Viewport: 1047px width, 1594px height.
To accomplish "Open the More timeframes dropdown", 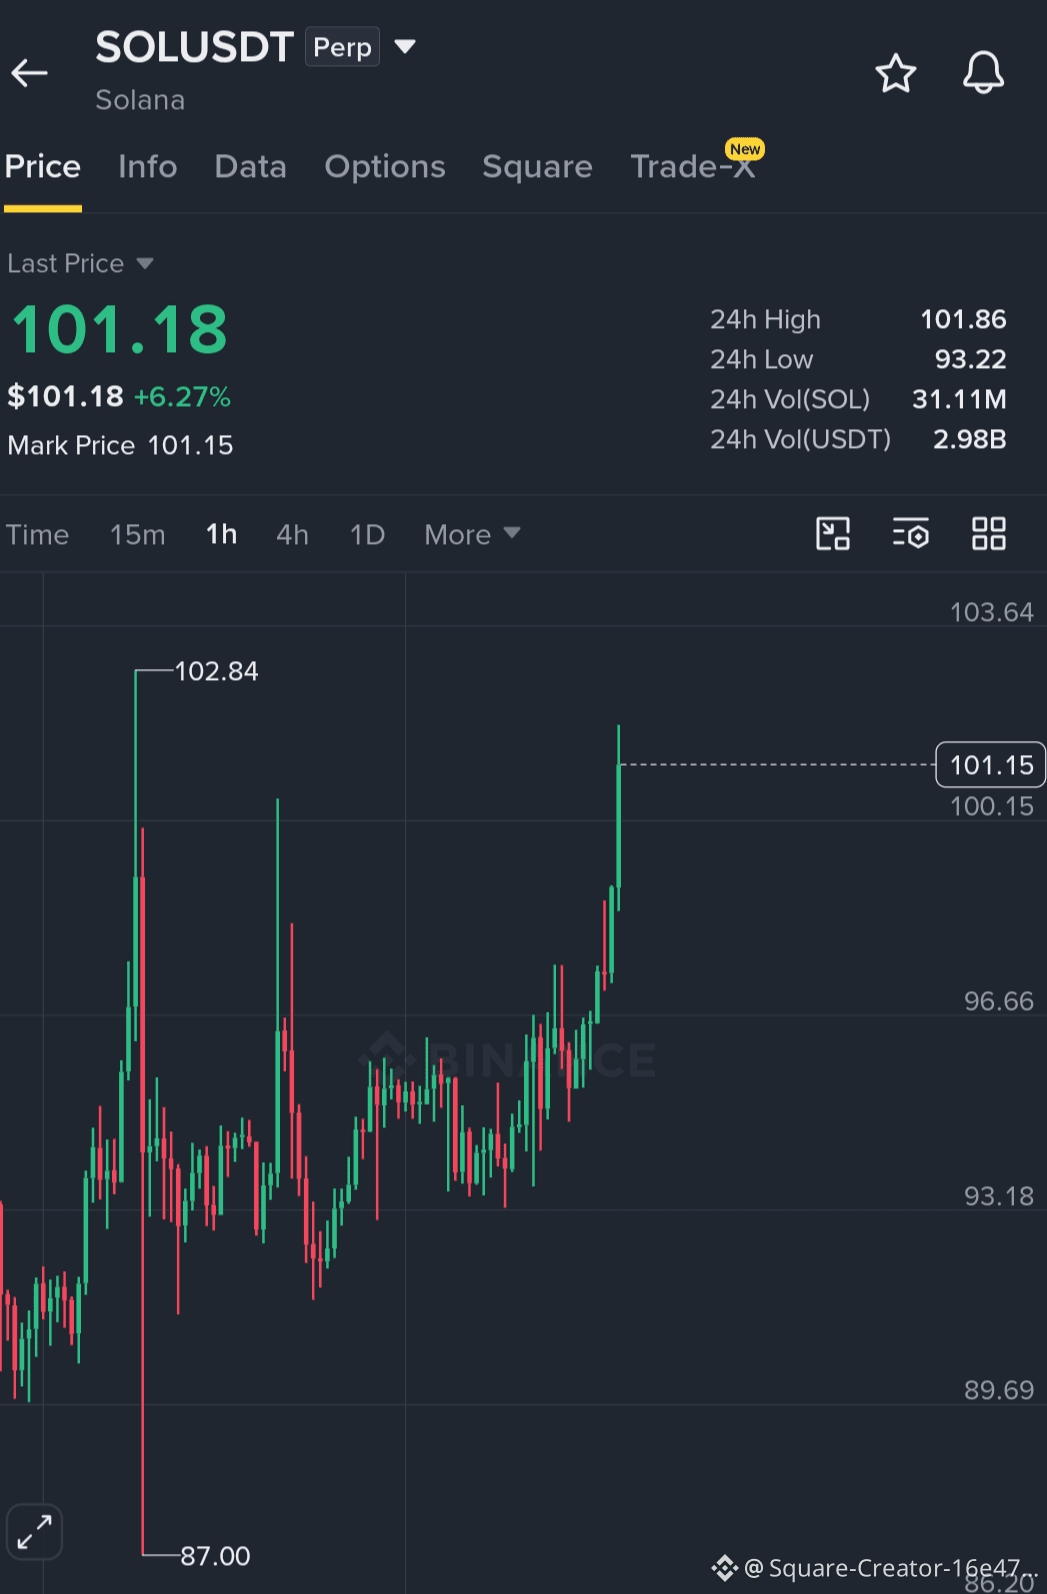I will [472, 535].
